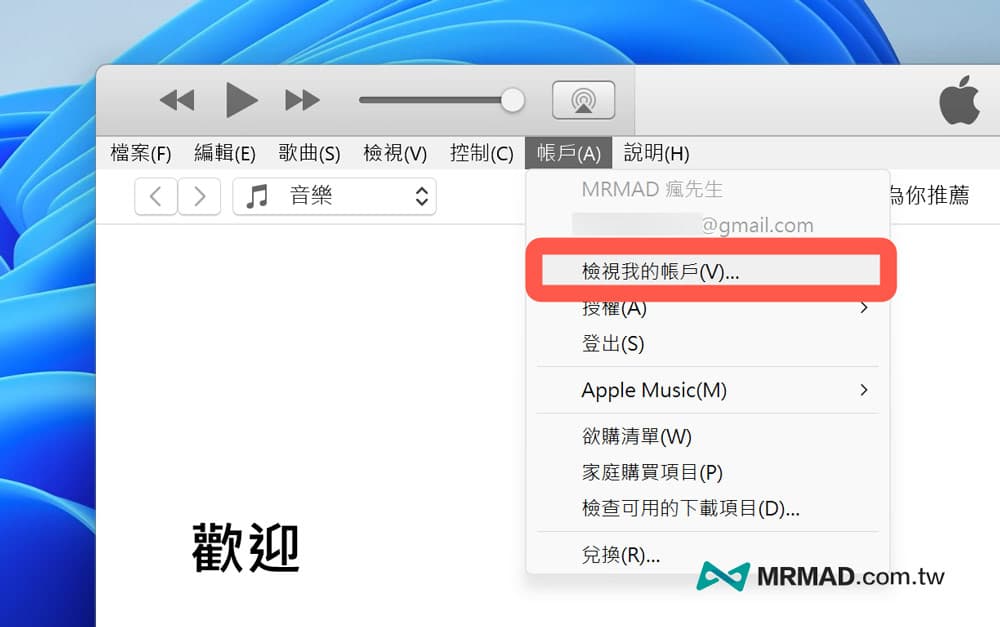Click the music note icon in selector
The height and width of the screenshot is (627, 1000).
pos(257,196)
